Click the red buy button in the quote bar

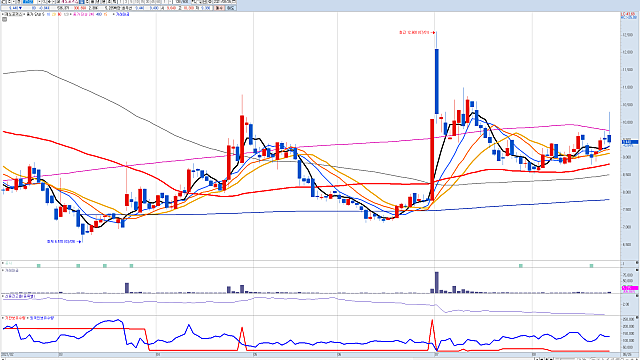pyautogui.click(x=220, y=8)
